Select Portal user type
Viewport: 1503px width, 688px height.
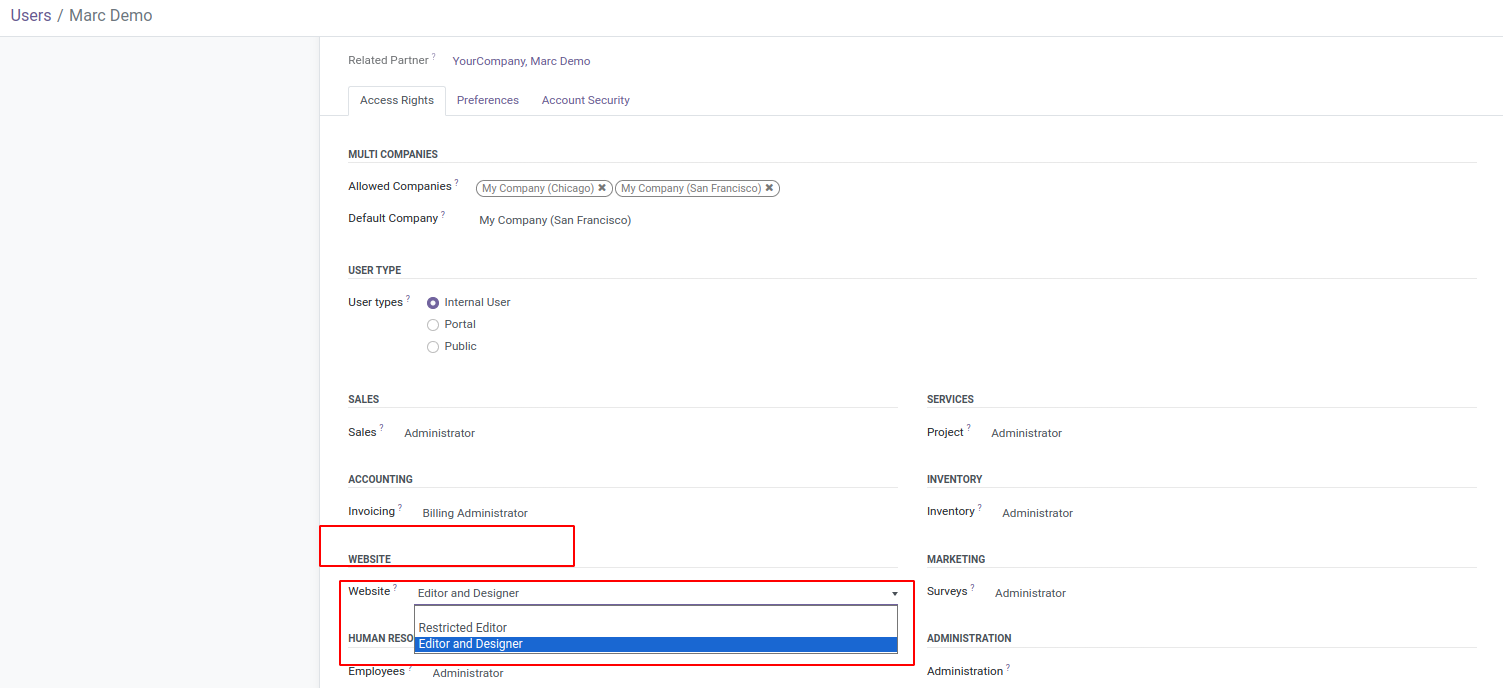tap(433, 325)
